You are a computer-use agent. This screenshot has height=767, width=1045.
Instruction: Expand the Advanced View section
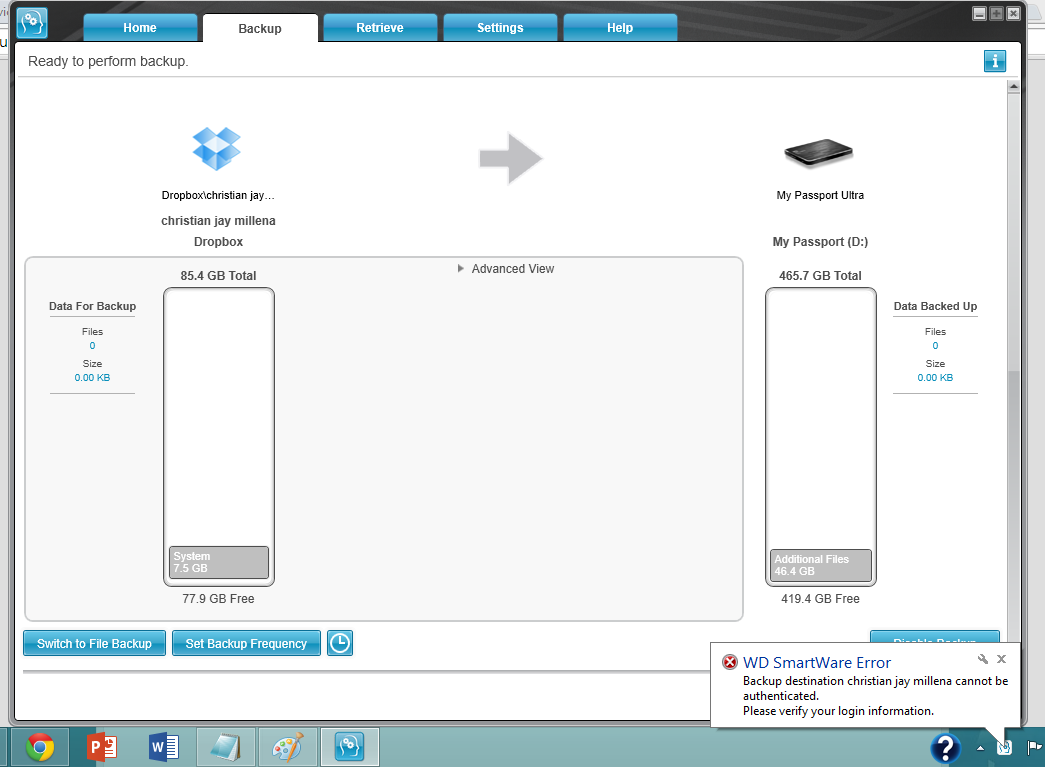coord(507,269)
